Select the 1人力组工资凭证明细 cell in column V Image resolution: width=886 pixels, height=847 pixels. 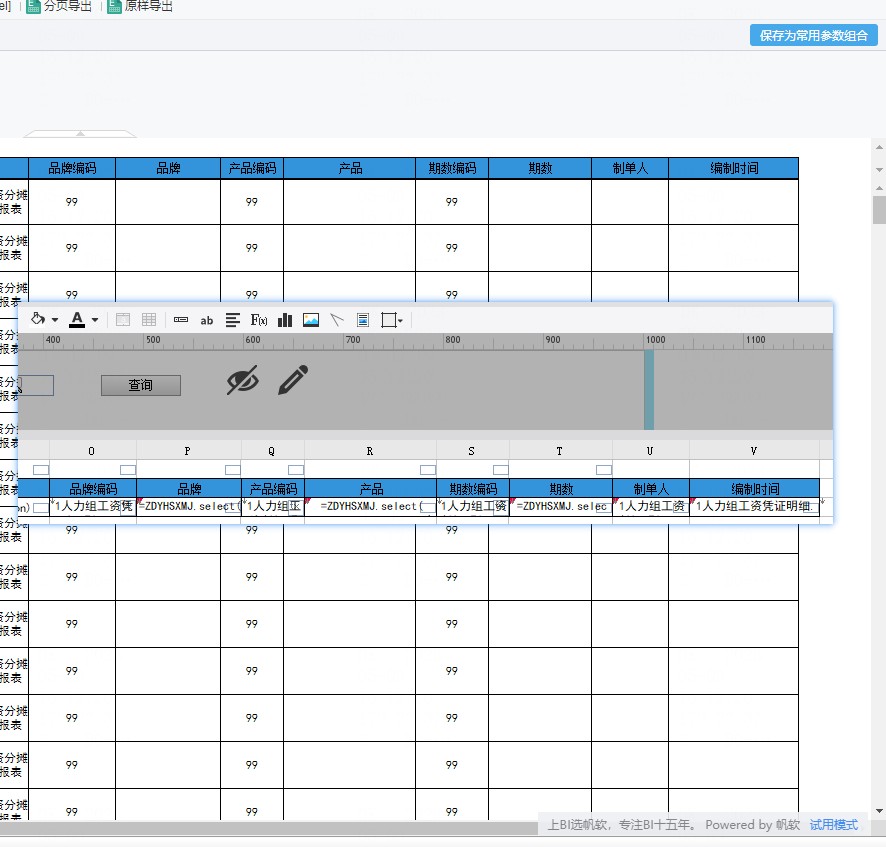point(754,506)
